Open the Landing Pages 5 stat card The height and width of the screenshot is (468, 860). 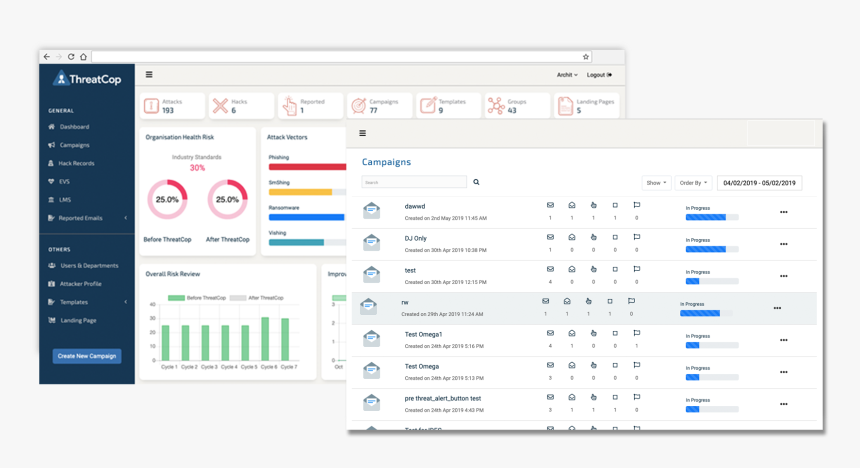pos(586,105)
